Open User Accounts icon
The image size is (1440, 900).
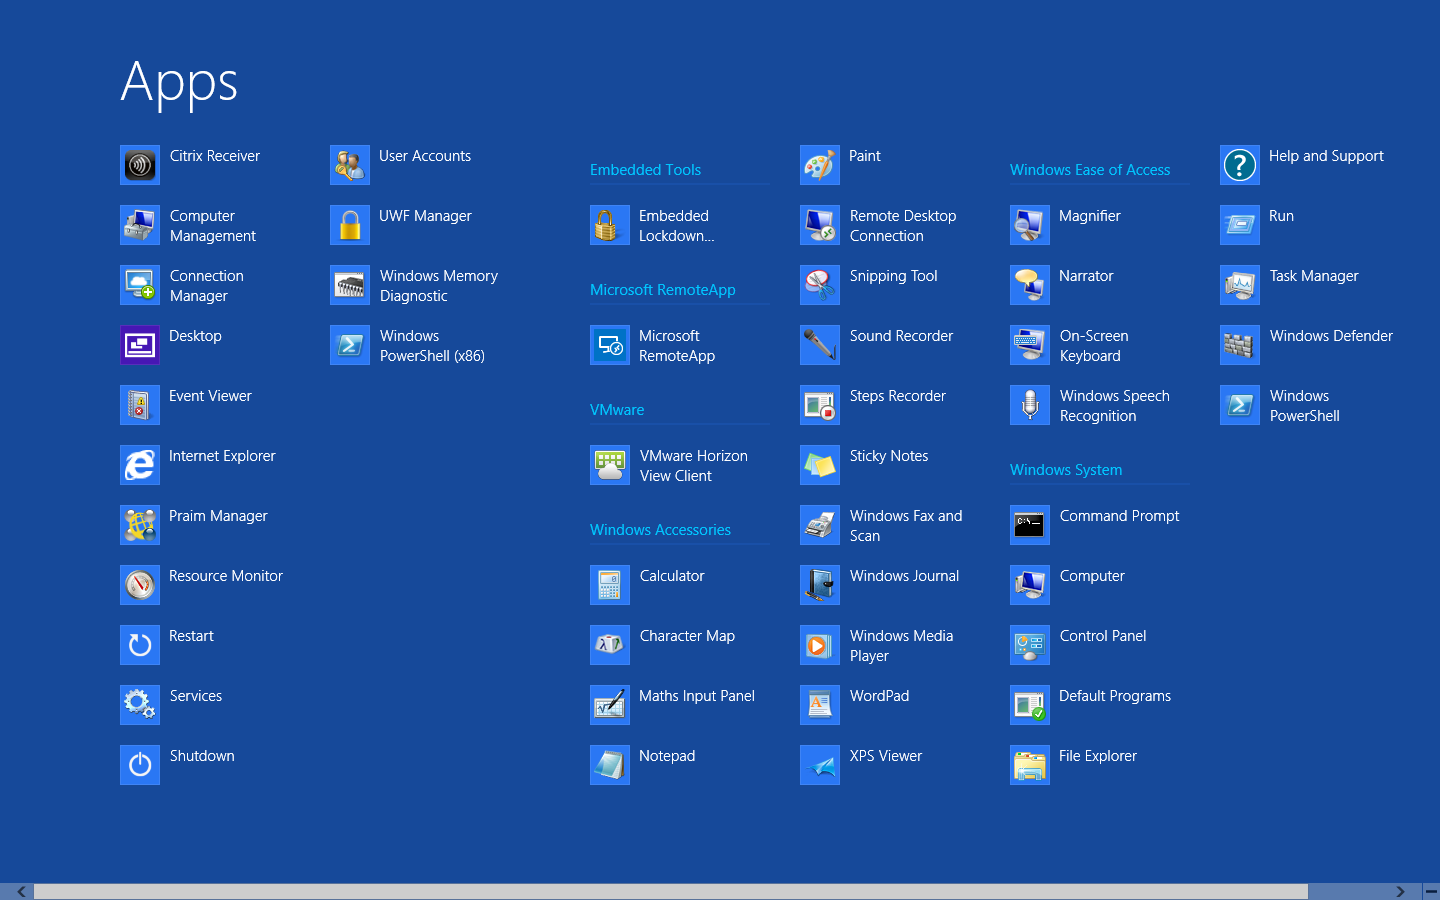(x=350, y=165)
